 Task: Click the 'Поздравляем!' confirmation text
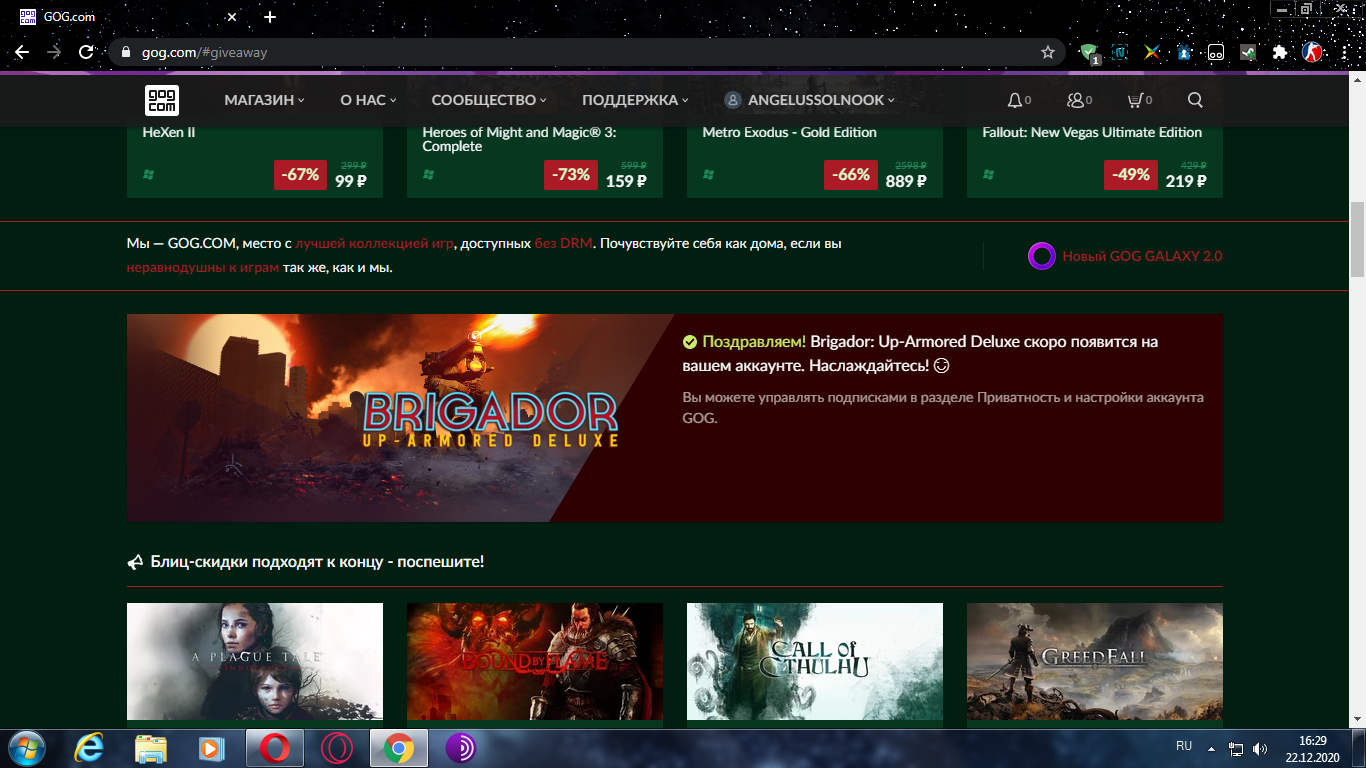[x=754, y=342]
